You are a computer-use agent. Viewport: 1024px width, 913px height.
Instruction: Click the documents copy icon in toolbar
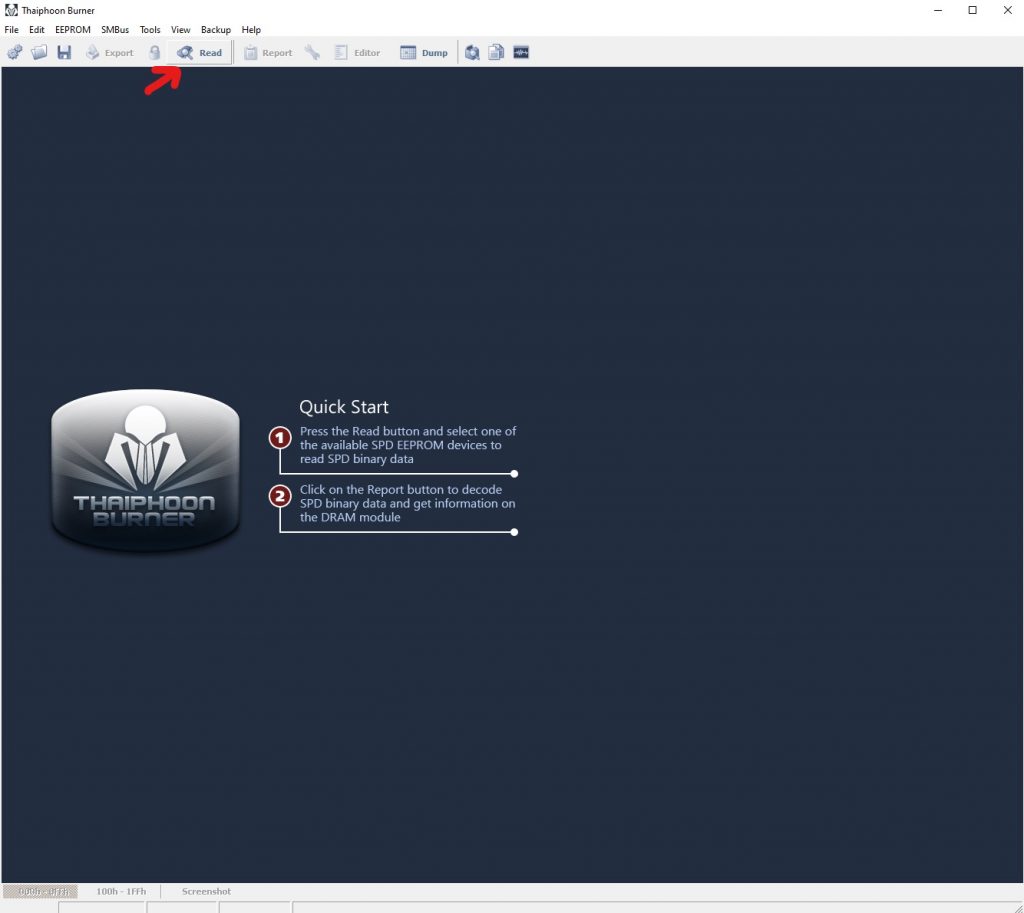496,52
